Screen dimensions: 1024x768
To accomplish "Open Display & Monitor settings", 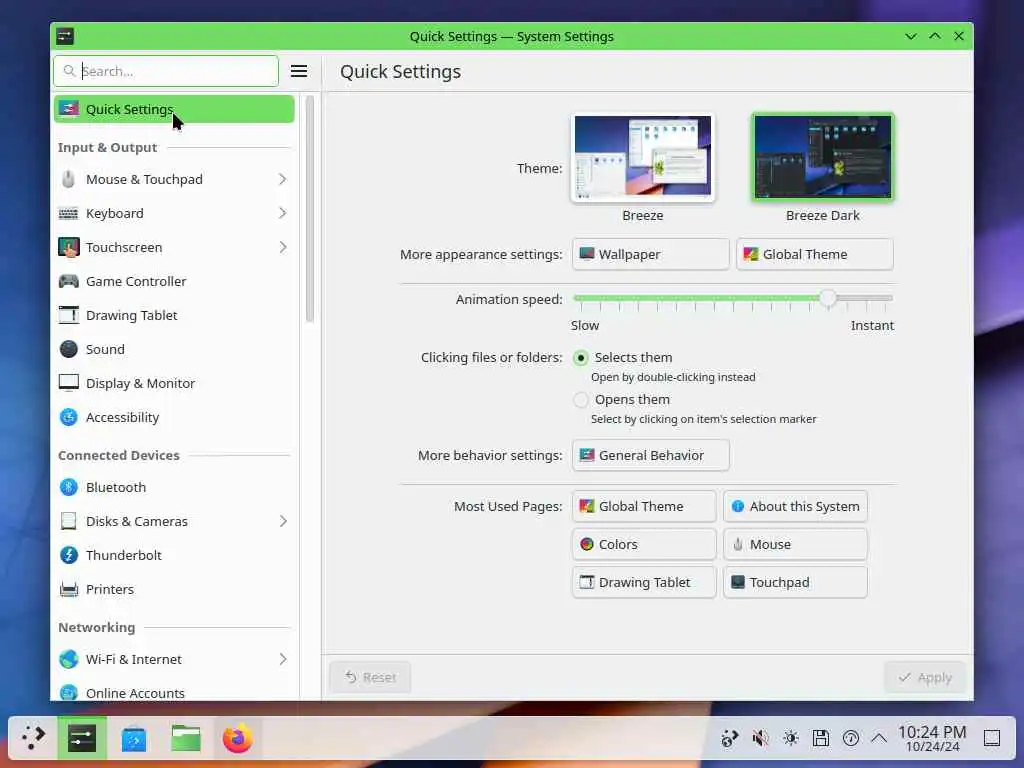I will tap(174, 383).
